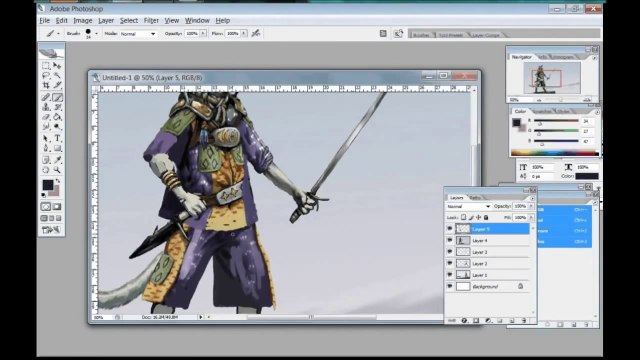Viewport: 640px width, 360px height.
Task: Swap foreground and background colors
Action: (58, 180)
